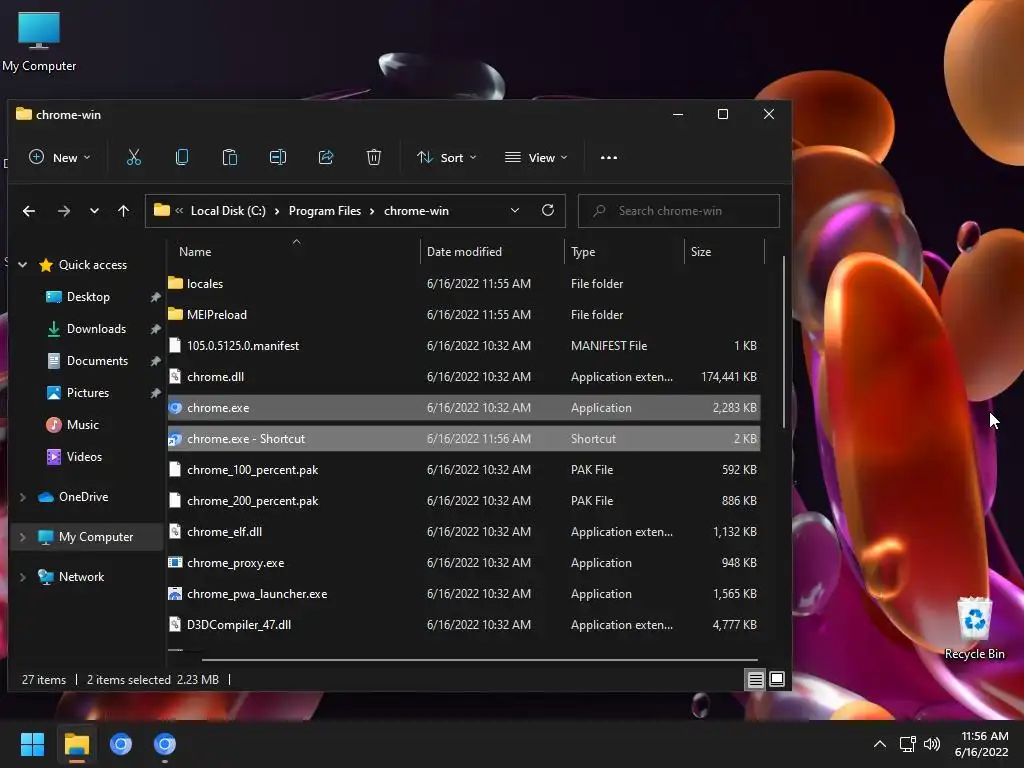
Task: Expand the address bar history dropdown
Action: click(515, 210)
